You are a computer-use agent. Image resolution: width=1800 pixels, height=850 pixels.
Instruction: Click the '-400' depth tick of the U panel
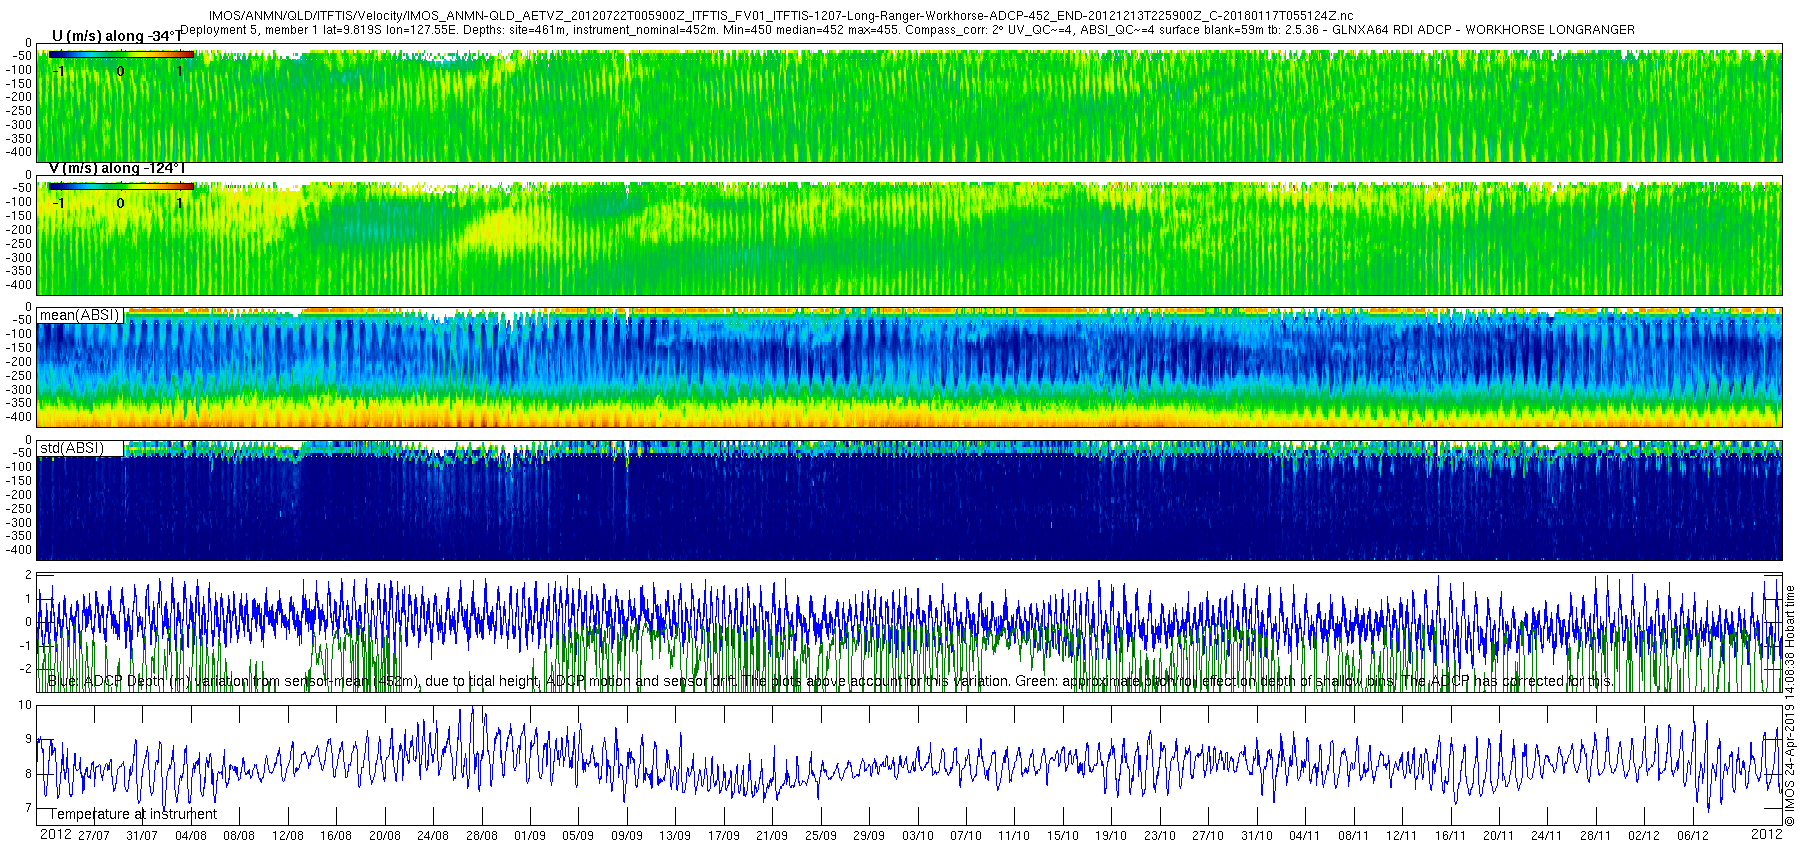click(19, 152)
